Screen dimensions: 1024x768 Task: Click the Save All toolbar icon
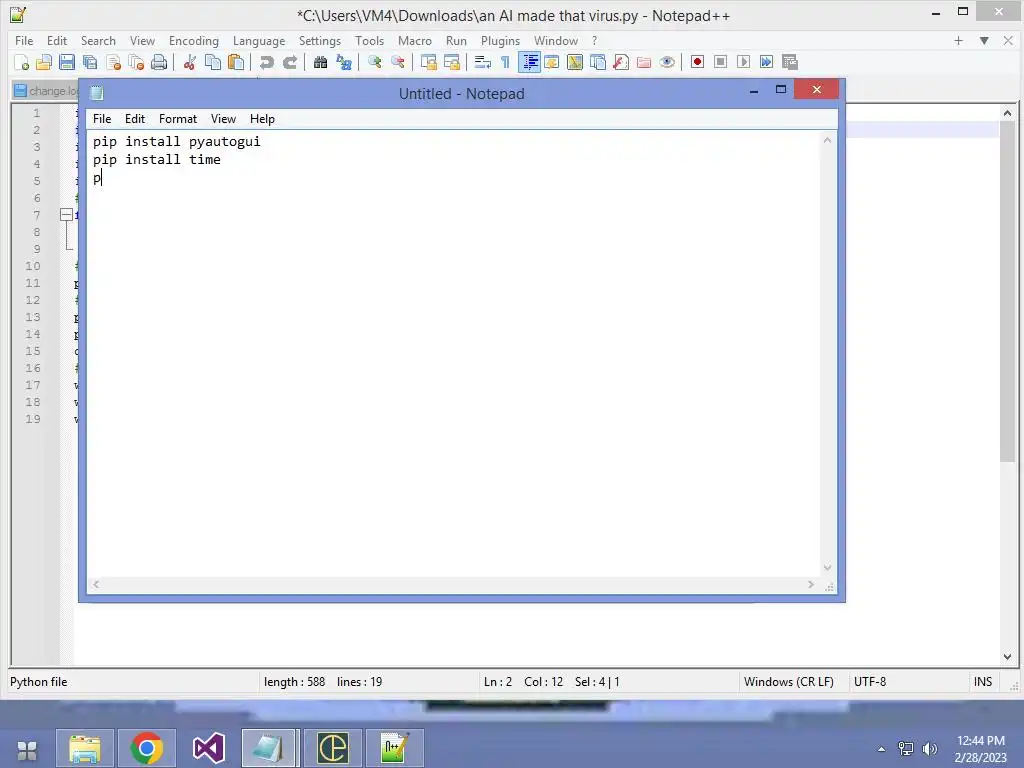90,62
